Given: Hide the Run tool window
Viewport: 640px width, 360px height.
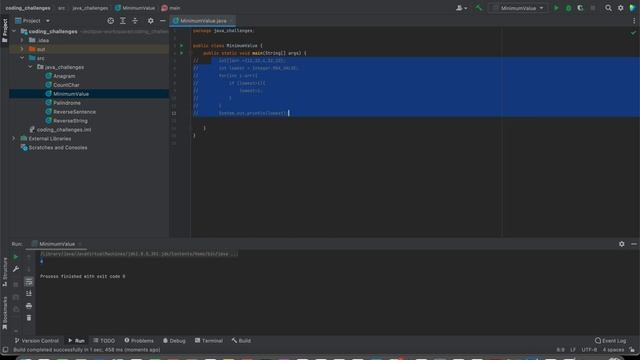Looking at the screenshot, I should (x=633, y=244).
